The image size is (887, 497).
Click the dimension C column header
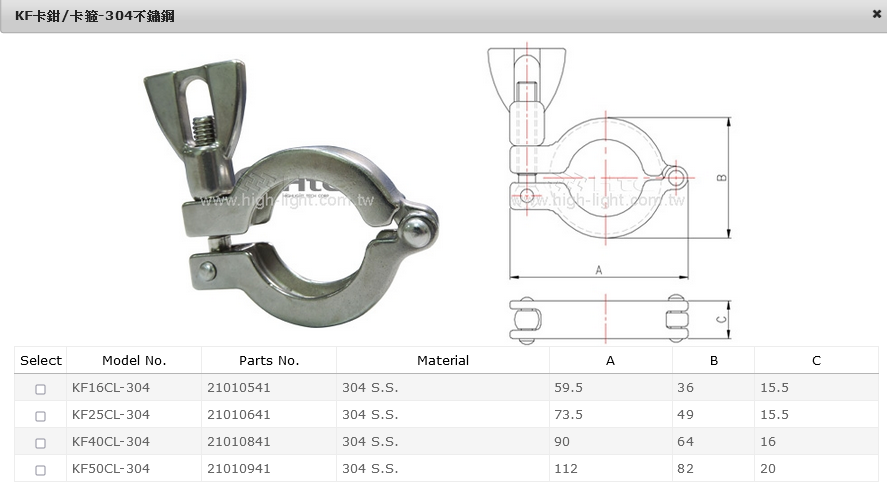pos(816,360)
